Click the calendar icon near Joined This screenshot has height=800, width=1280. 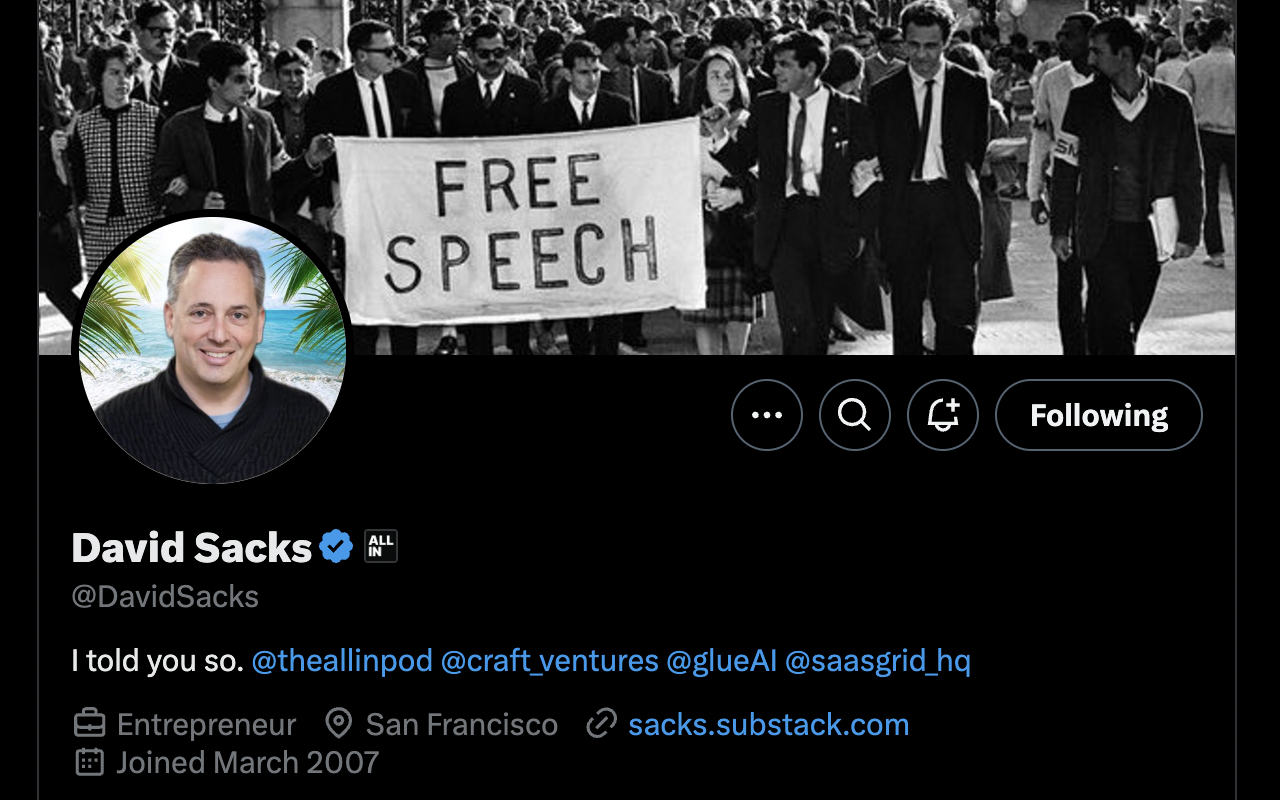(x=90, y=762)
